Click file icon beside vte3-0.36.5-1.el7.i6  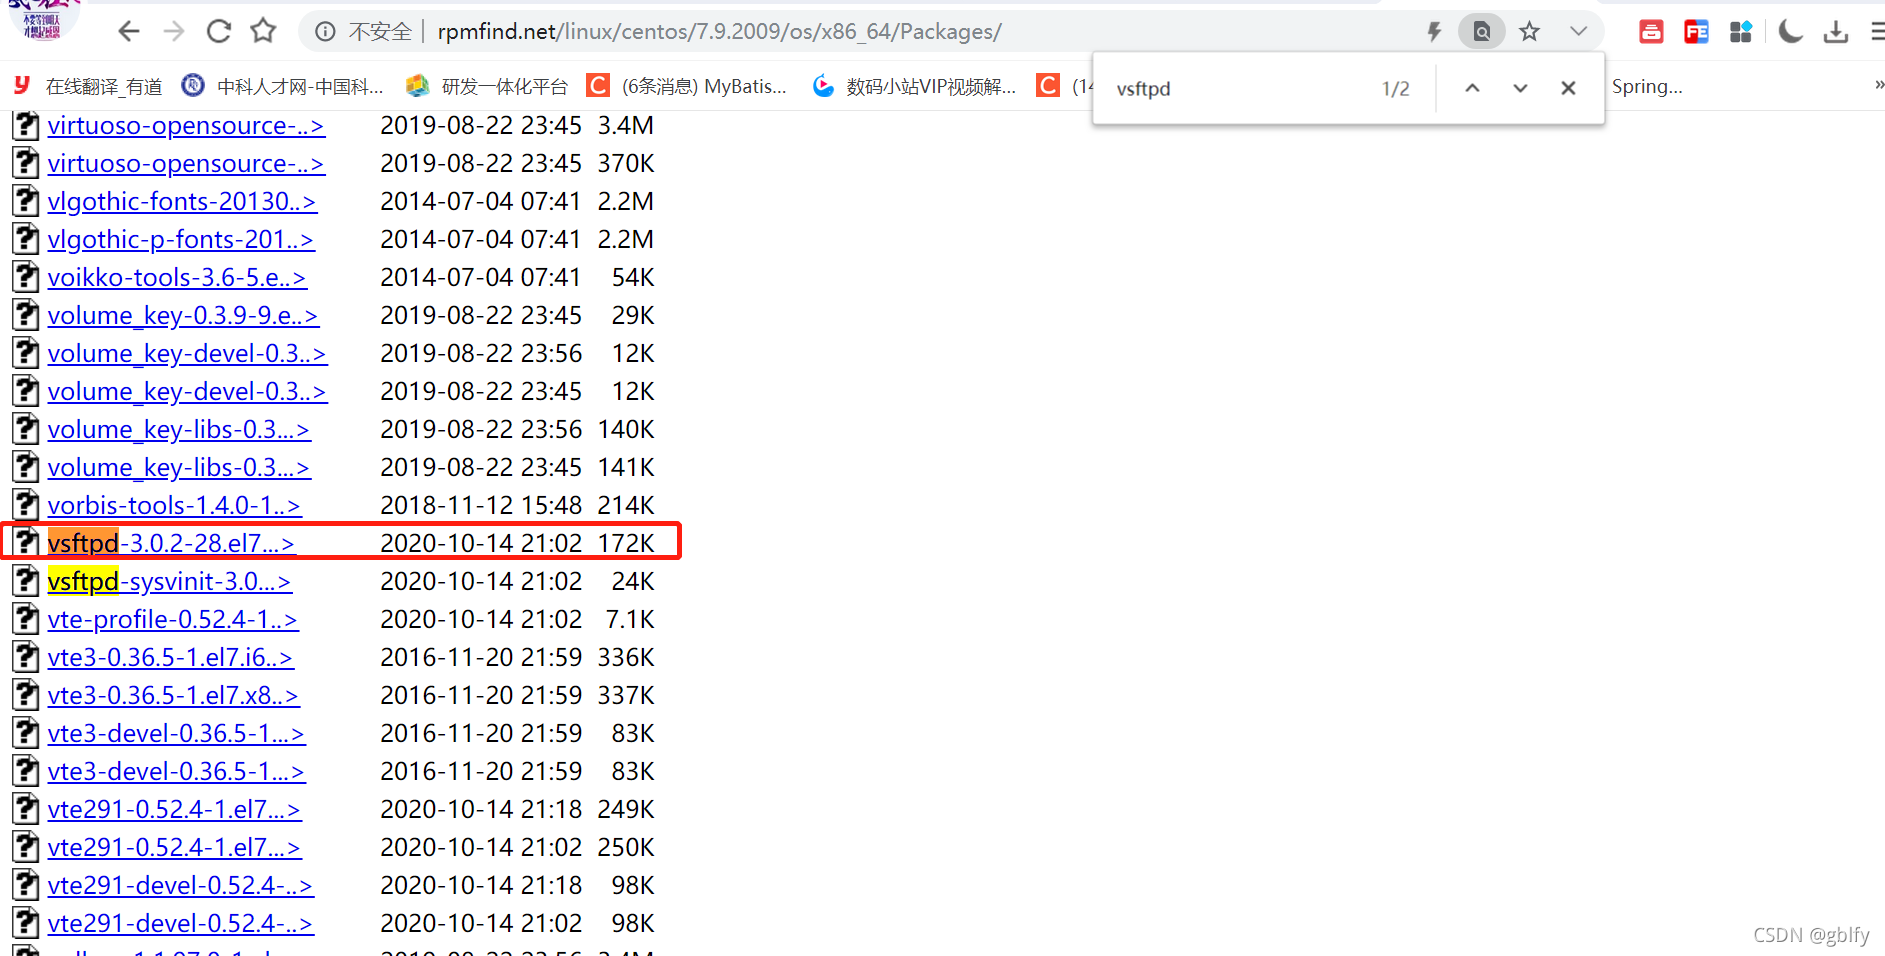click(26, 656)
